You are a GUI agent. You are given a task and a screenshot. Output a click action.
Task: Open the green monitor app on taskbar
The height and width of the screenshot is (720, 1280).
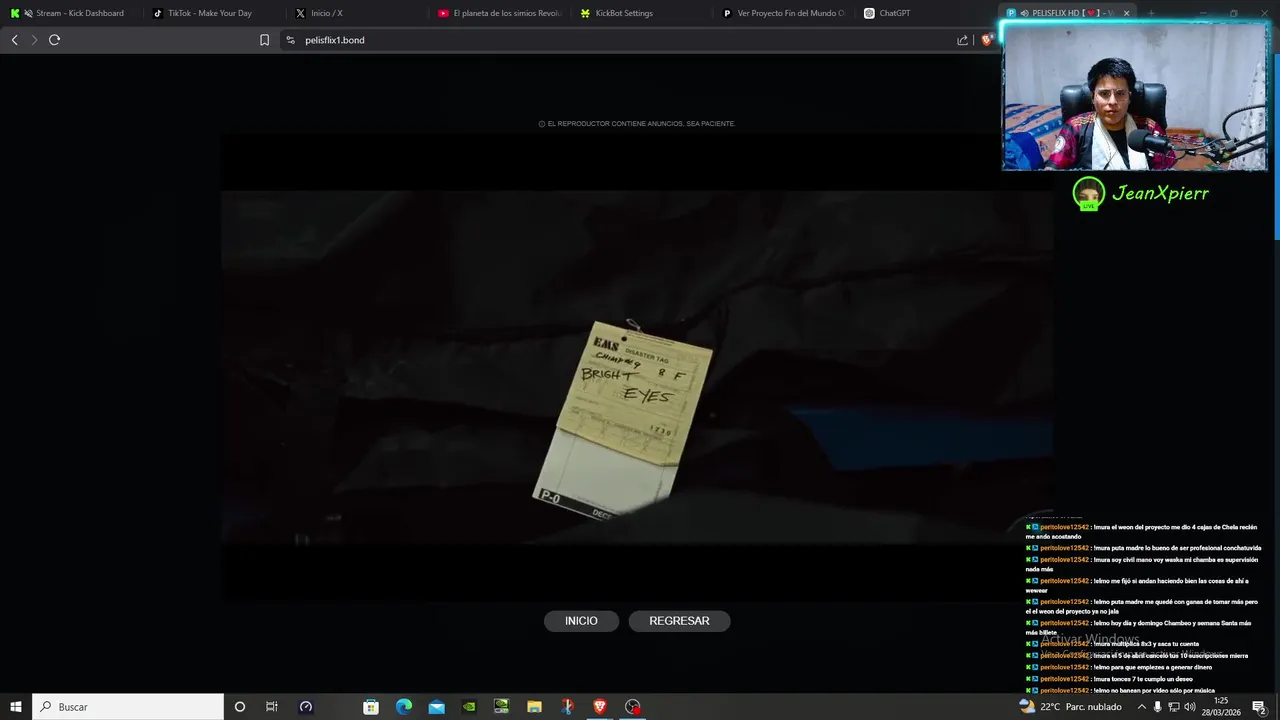(502, 707)
